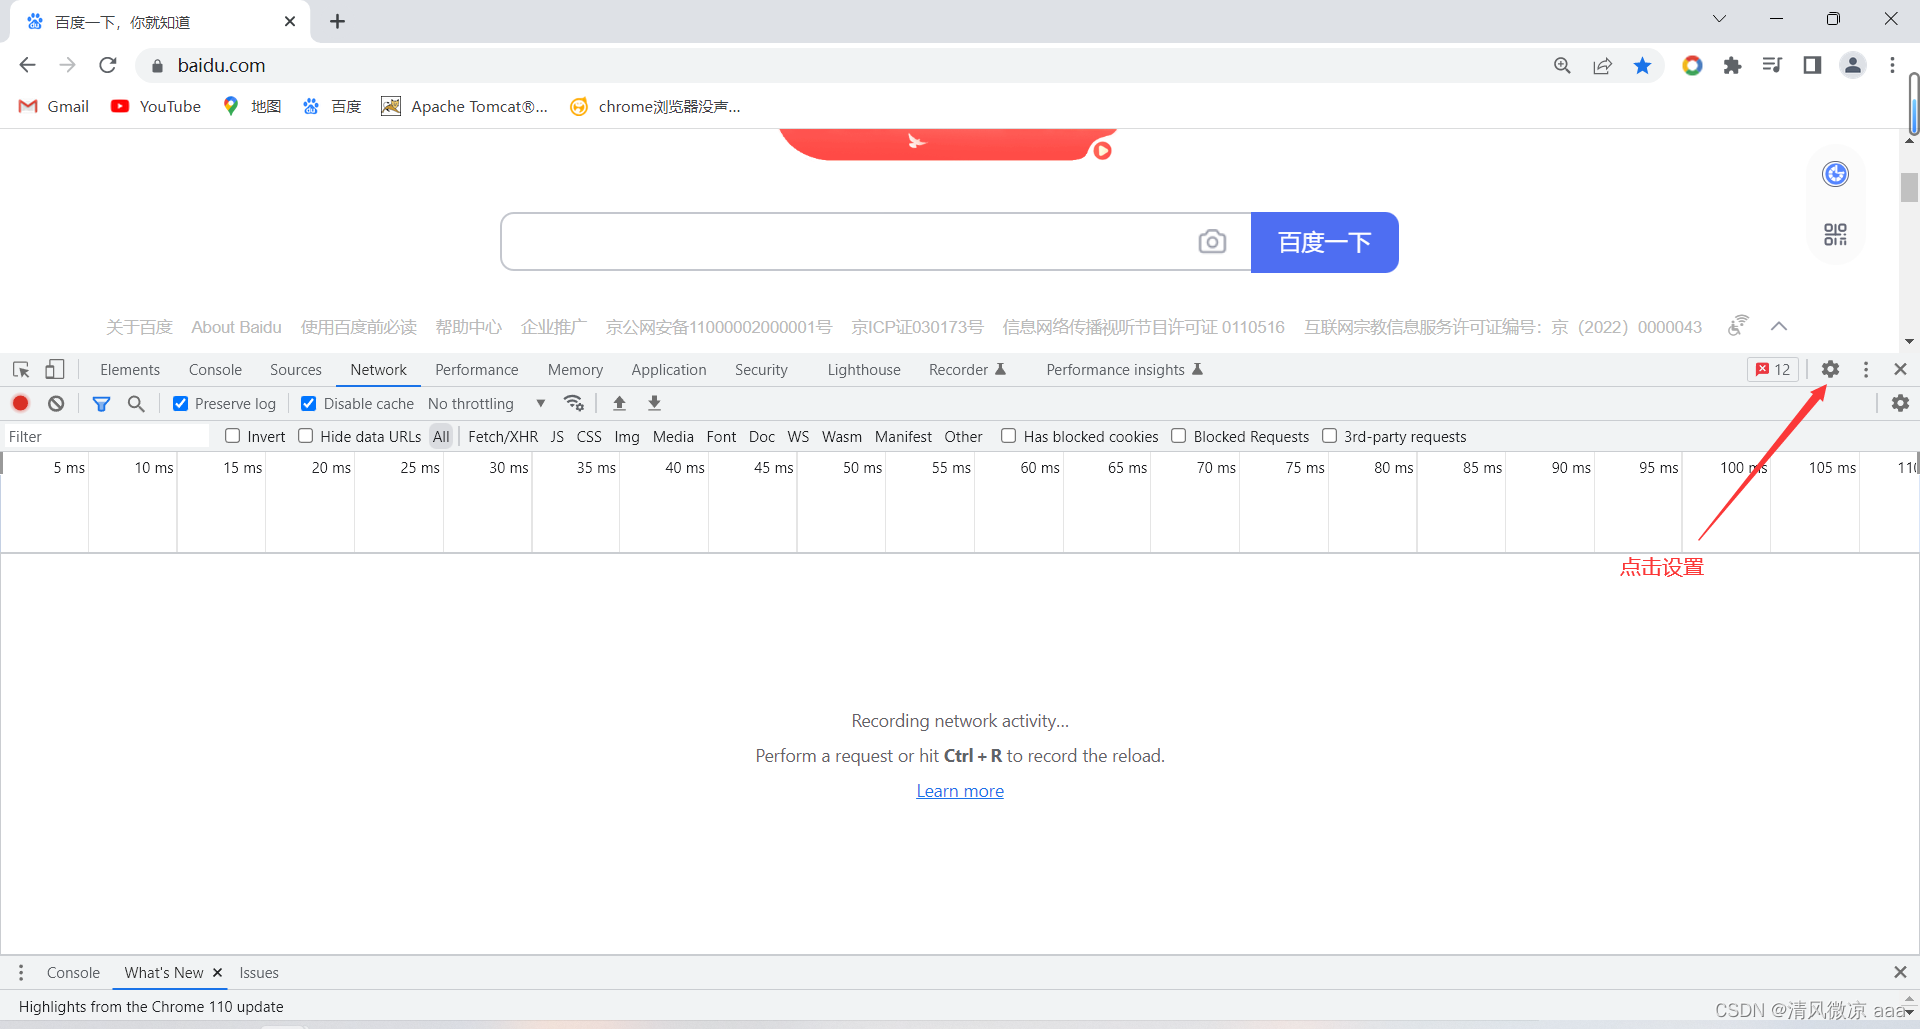Open the Chrome profile avatar
The height and width of the screenshot is (1029, 1920).
[x=1853, y=65]
